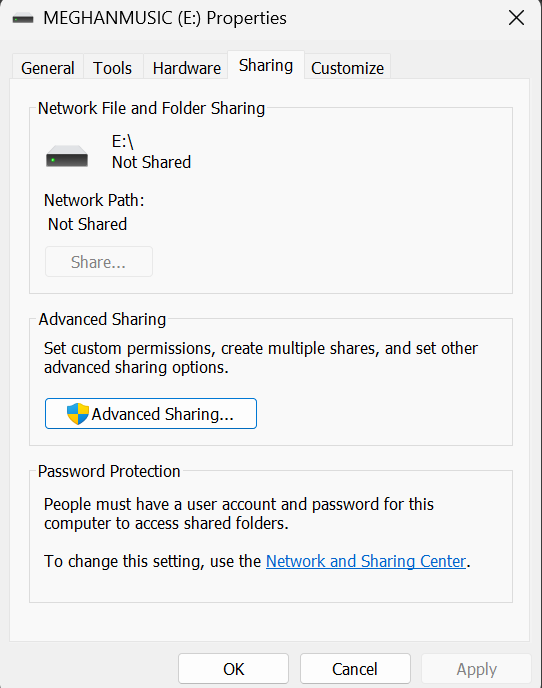Image resolution: width=542 pixels, height=688 pixels.
Task: Switch to the General tab
Action: pyautogui.click(x=47, y=68)
